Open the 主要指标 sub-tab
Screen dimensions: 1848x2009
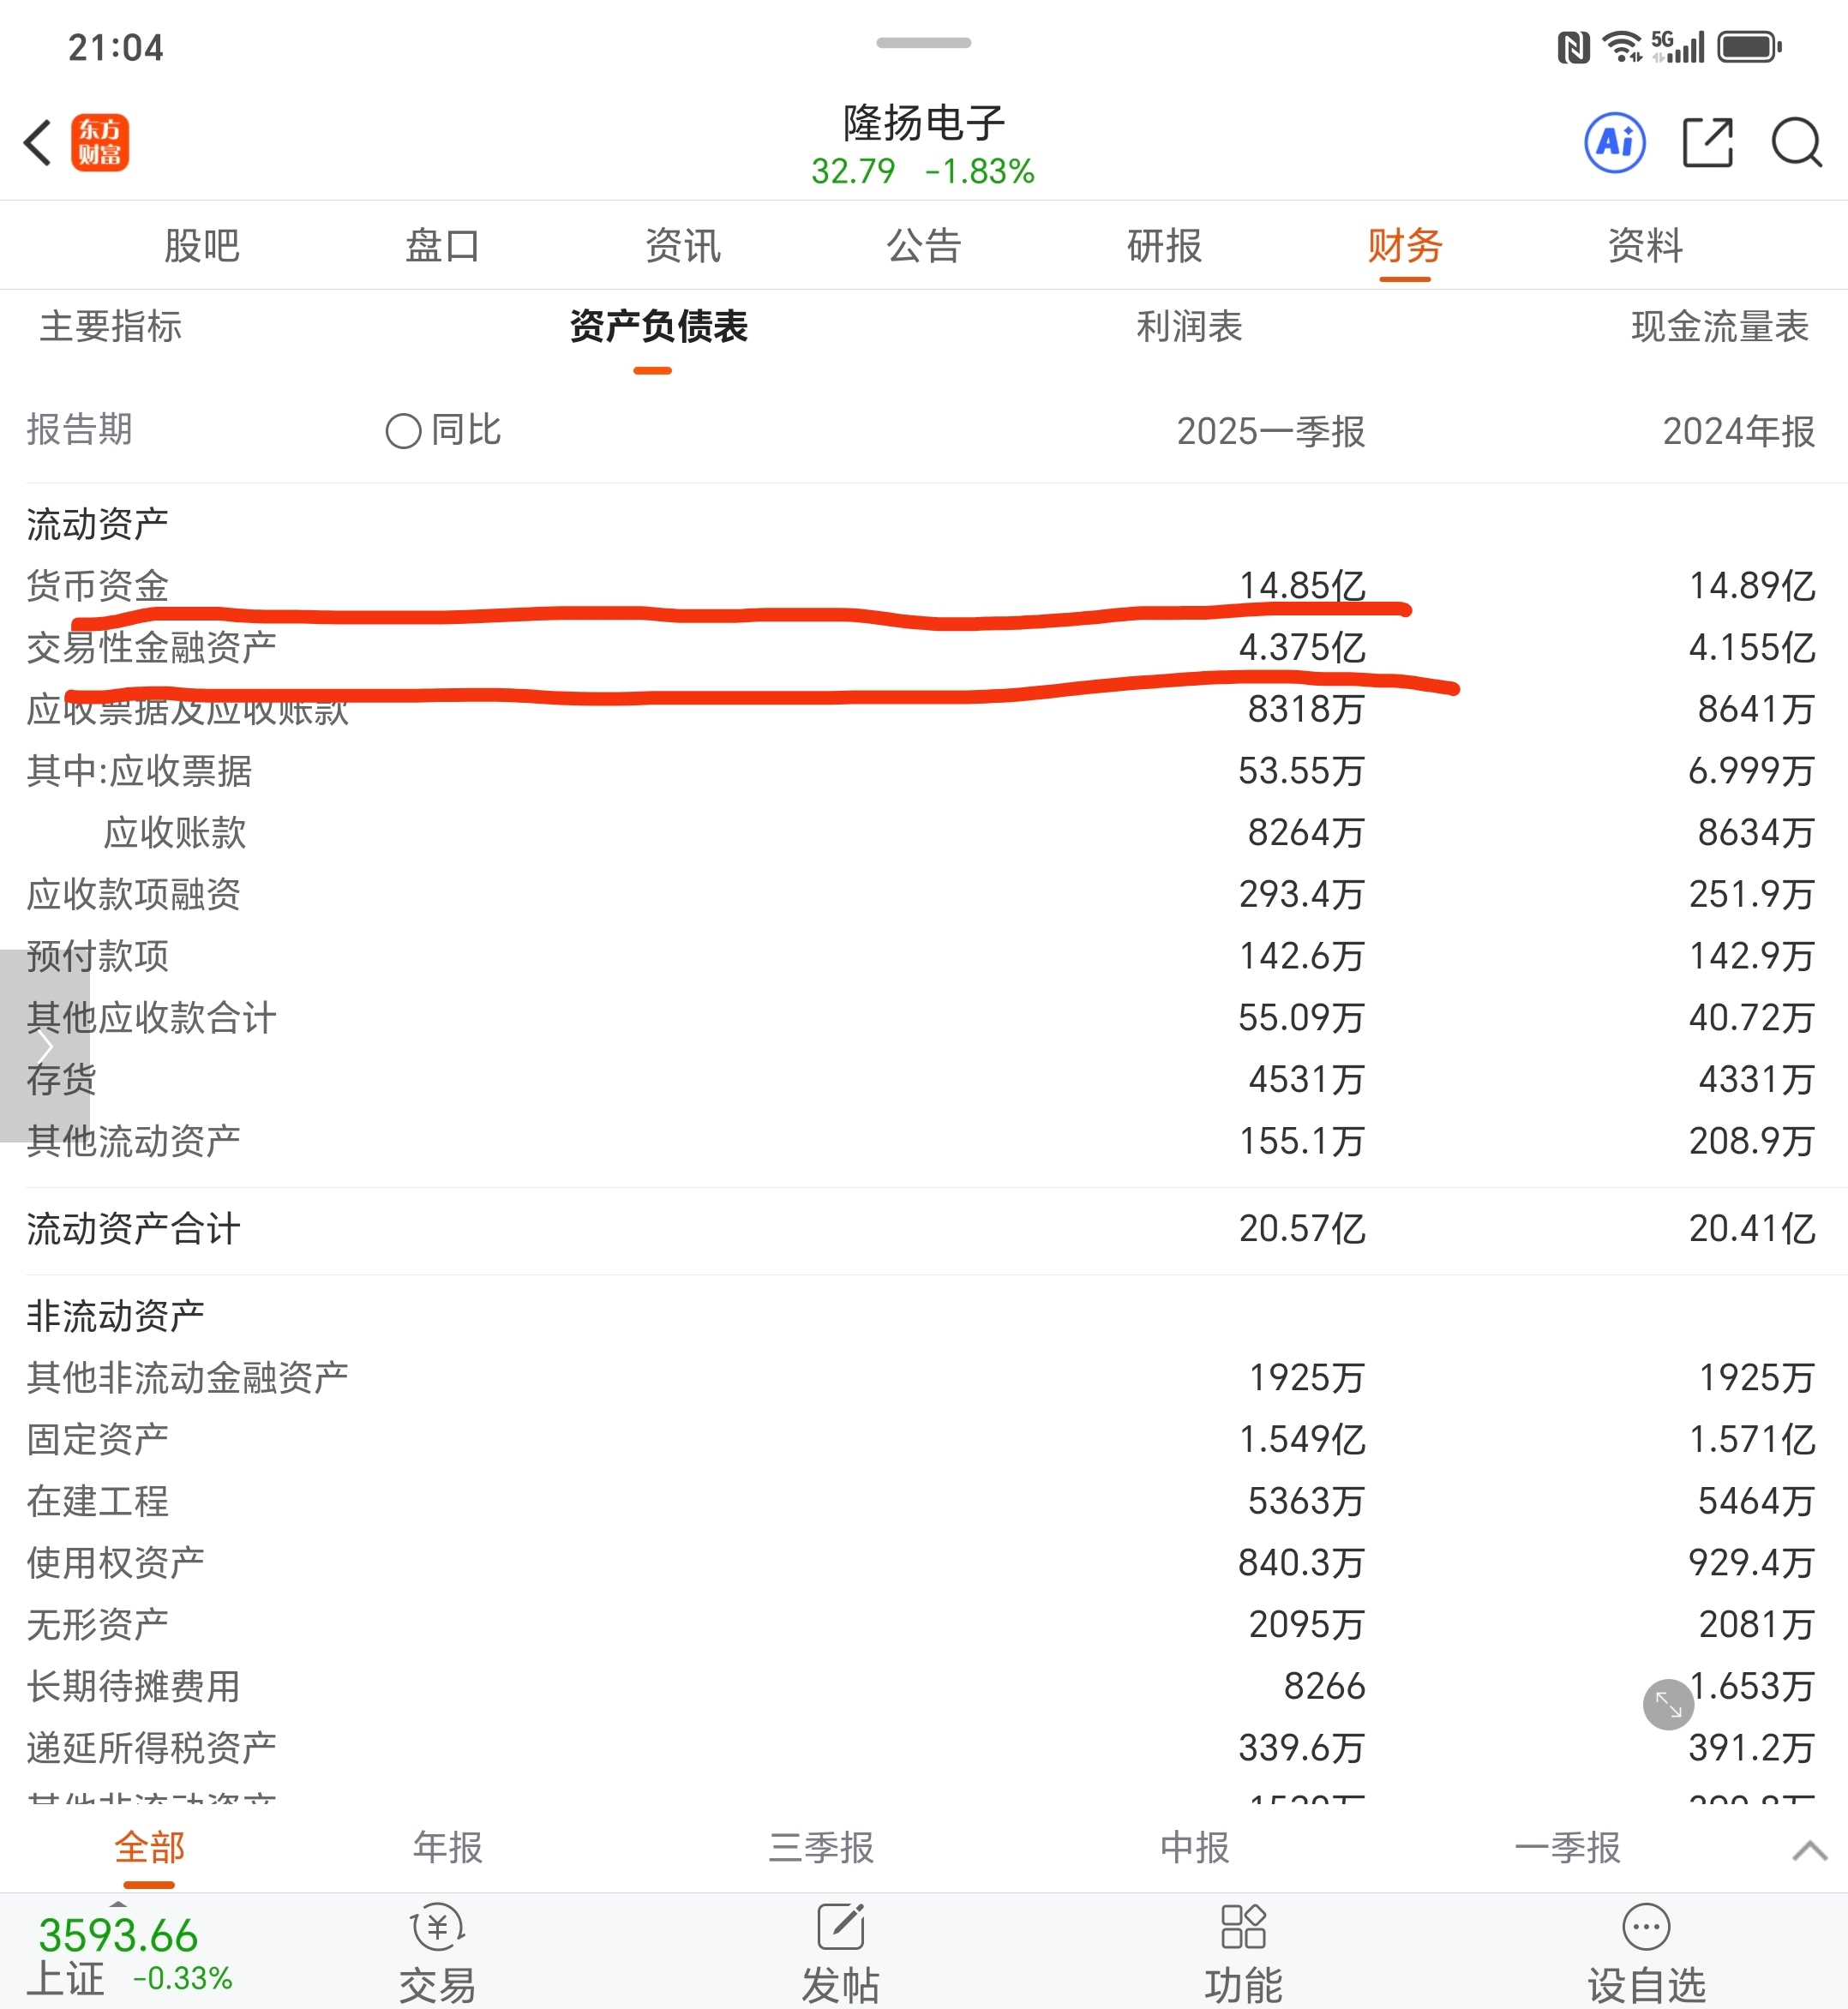click(x=111, y=327)
